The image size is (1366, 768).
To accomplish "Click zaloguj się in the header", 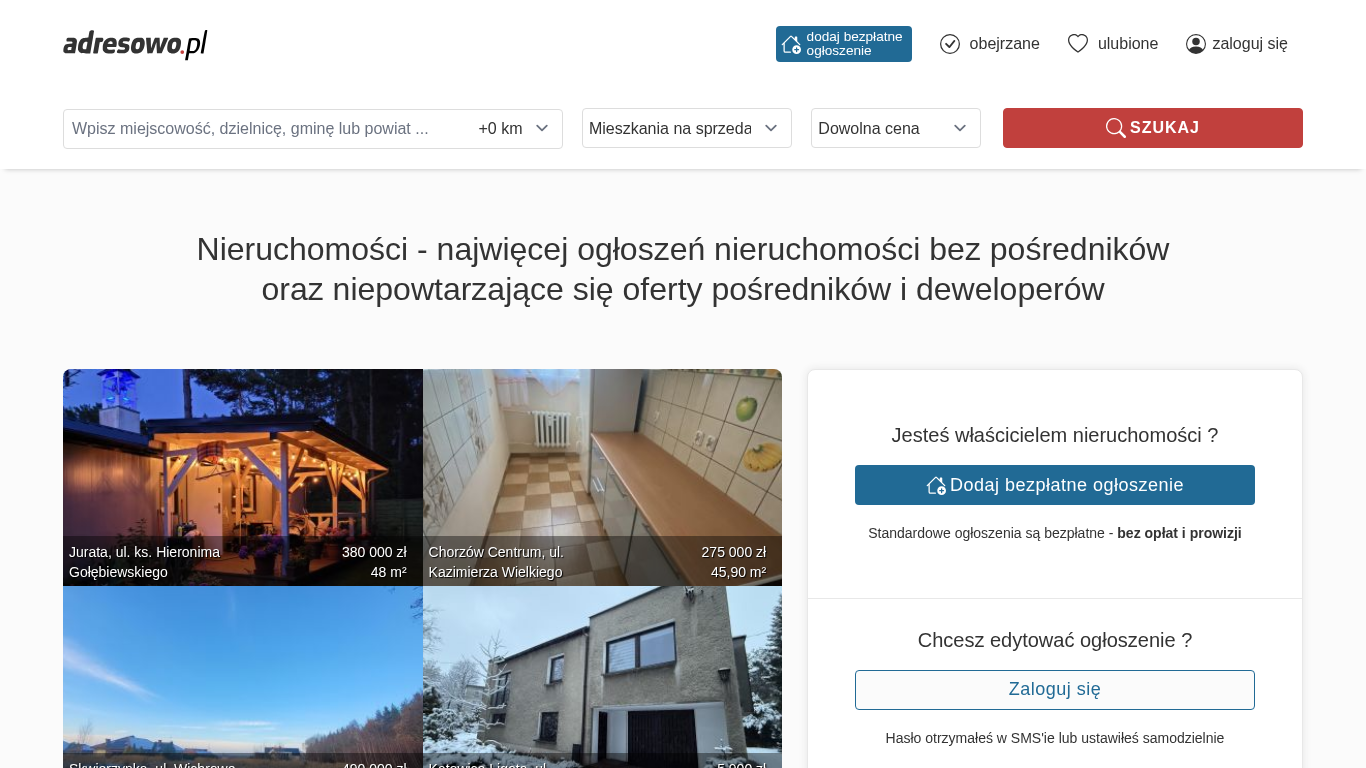I will [x=1249, y=44].
